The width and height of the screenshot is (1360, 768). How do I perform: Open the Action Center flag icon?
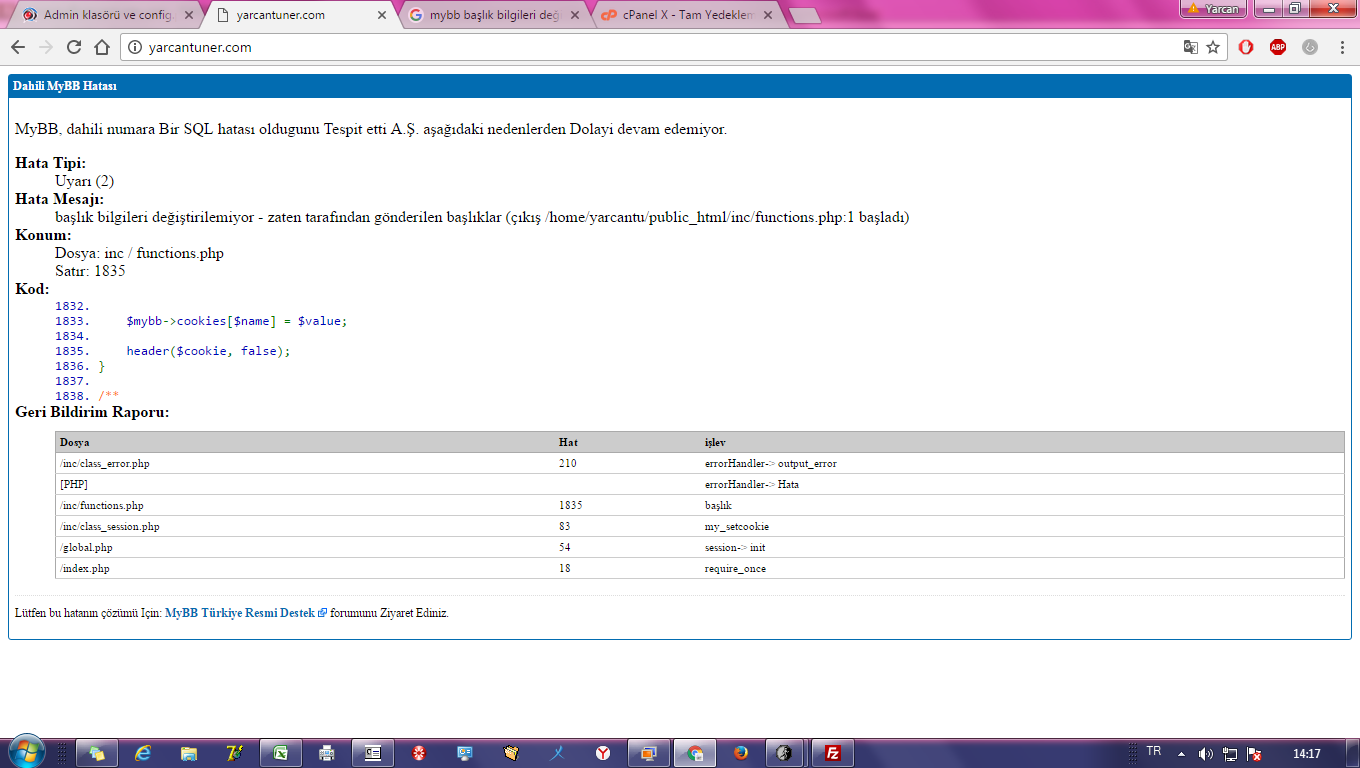tap(1254, 754)
